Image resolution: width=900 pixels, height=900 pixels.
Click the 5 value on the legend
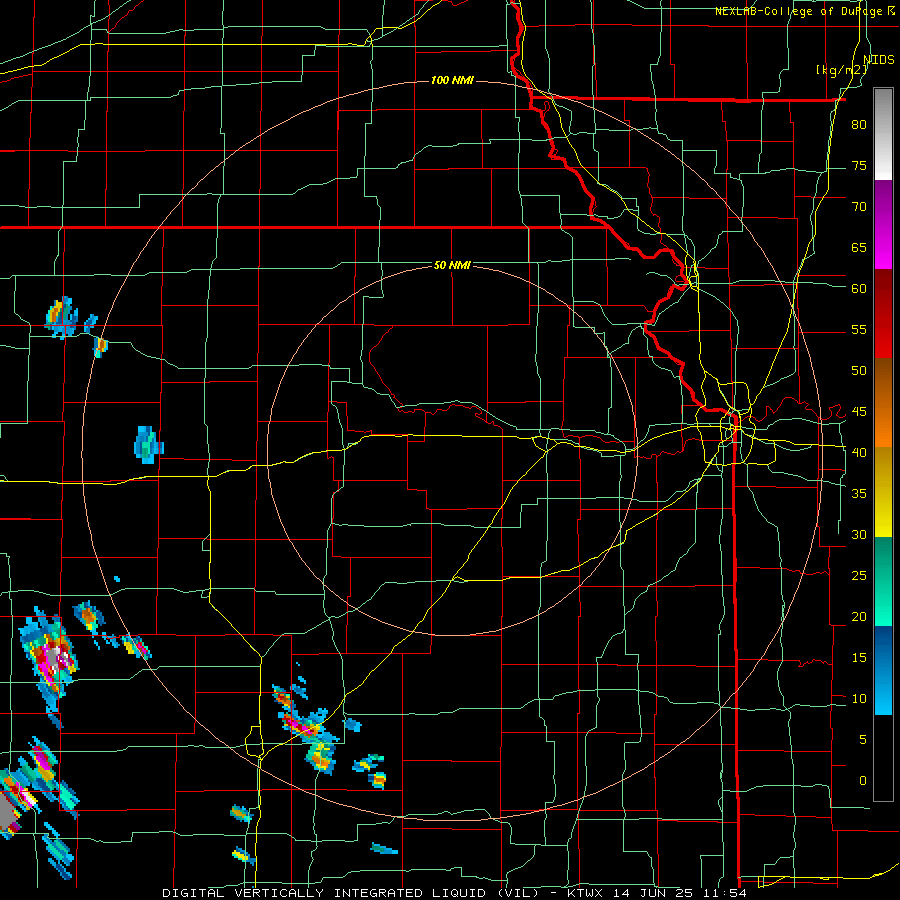pyautogui.click(x=863, y=740)
